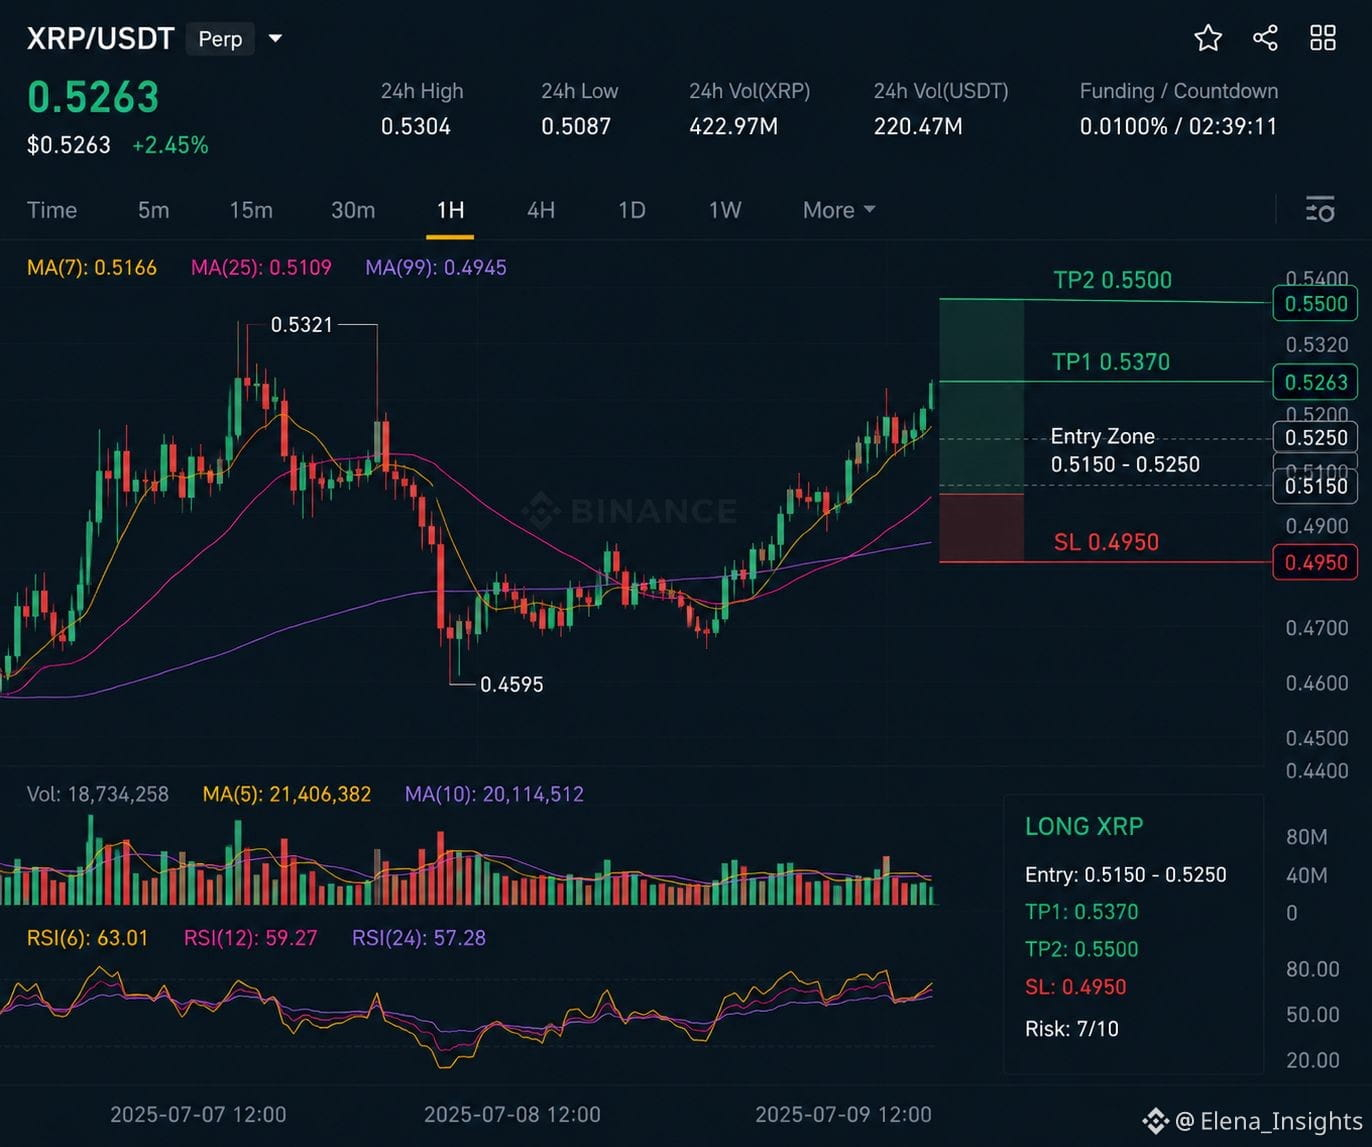Click the $0.5263 USD price

point(69,145)
